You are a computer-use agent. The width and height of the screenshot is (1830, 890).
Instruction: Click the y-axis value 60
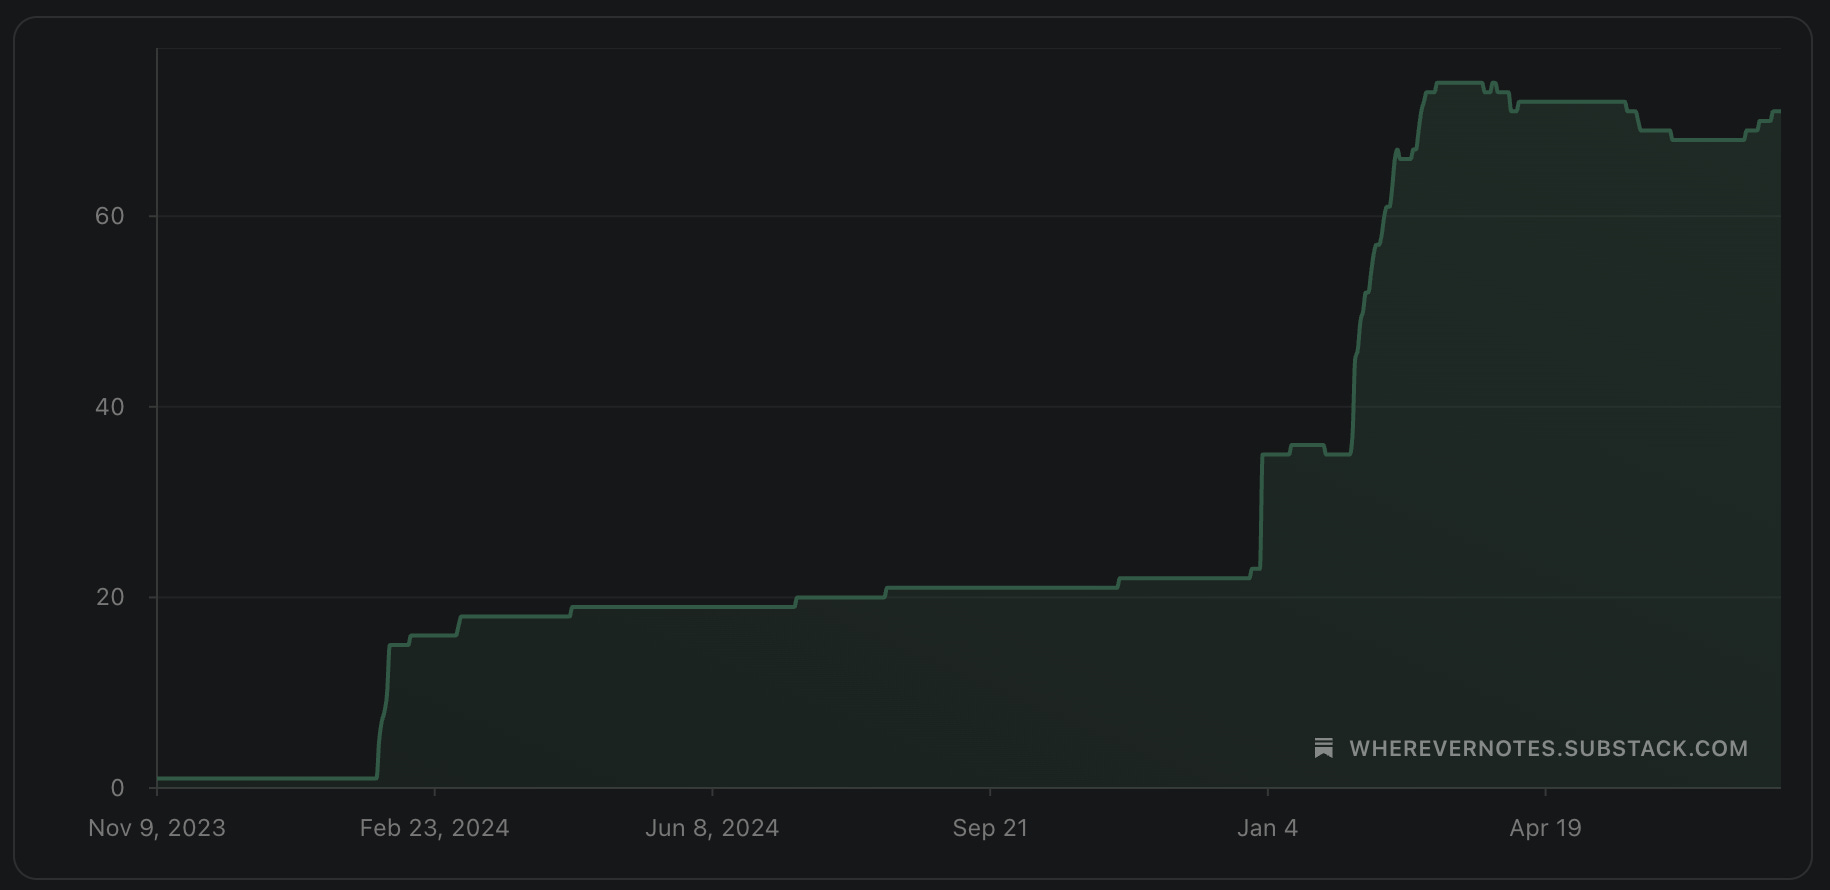coord(110,216)
